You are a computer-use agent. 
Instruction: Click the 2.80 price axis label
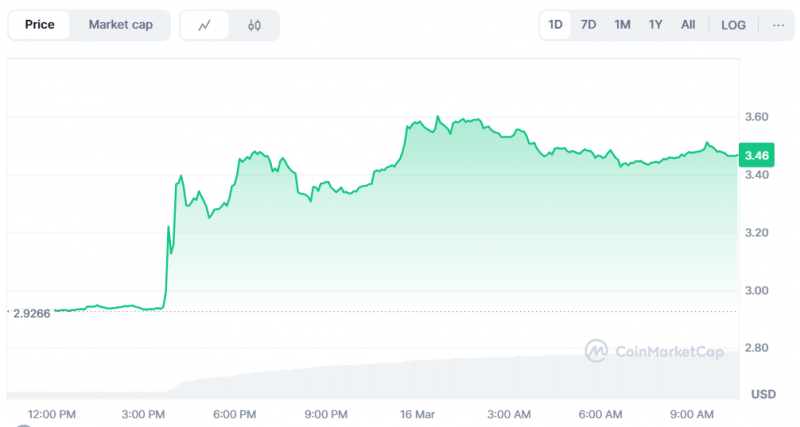756,348
